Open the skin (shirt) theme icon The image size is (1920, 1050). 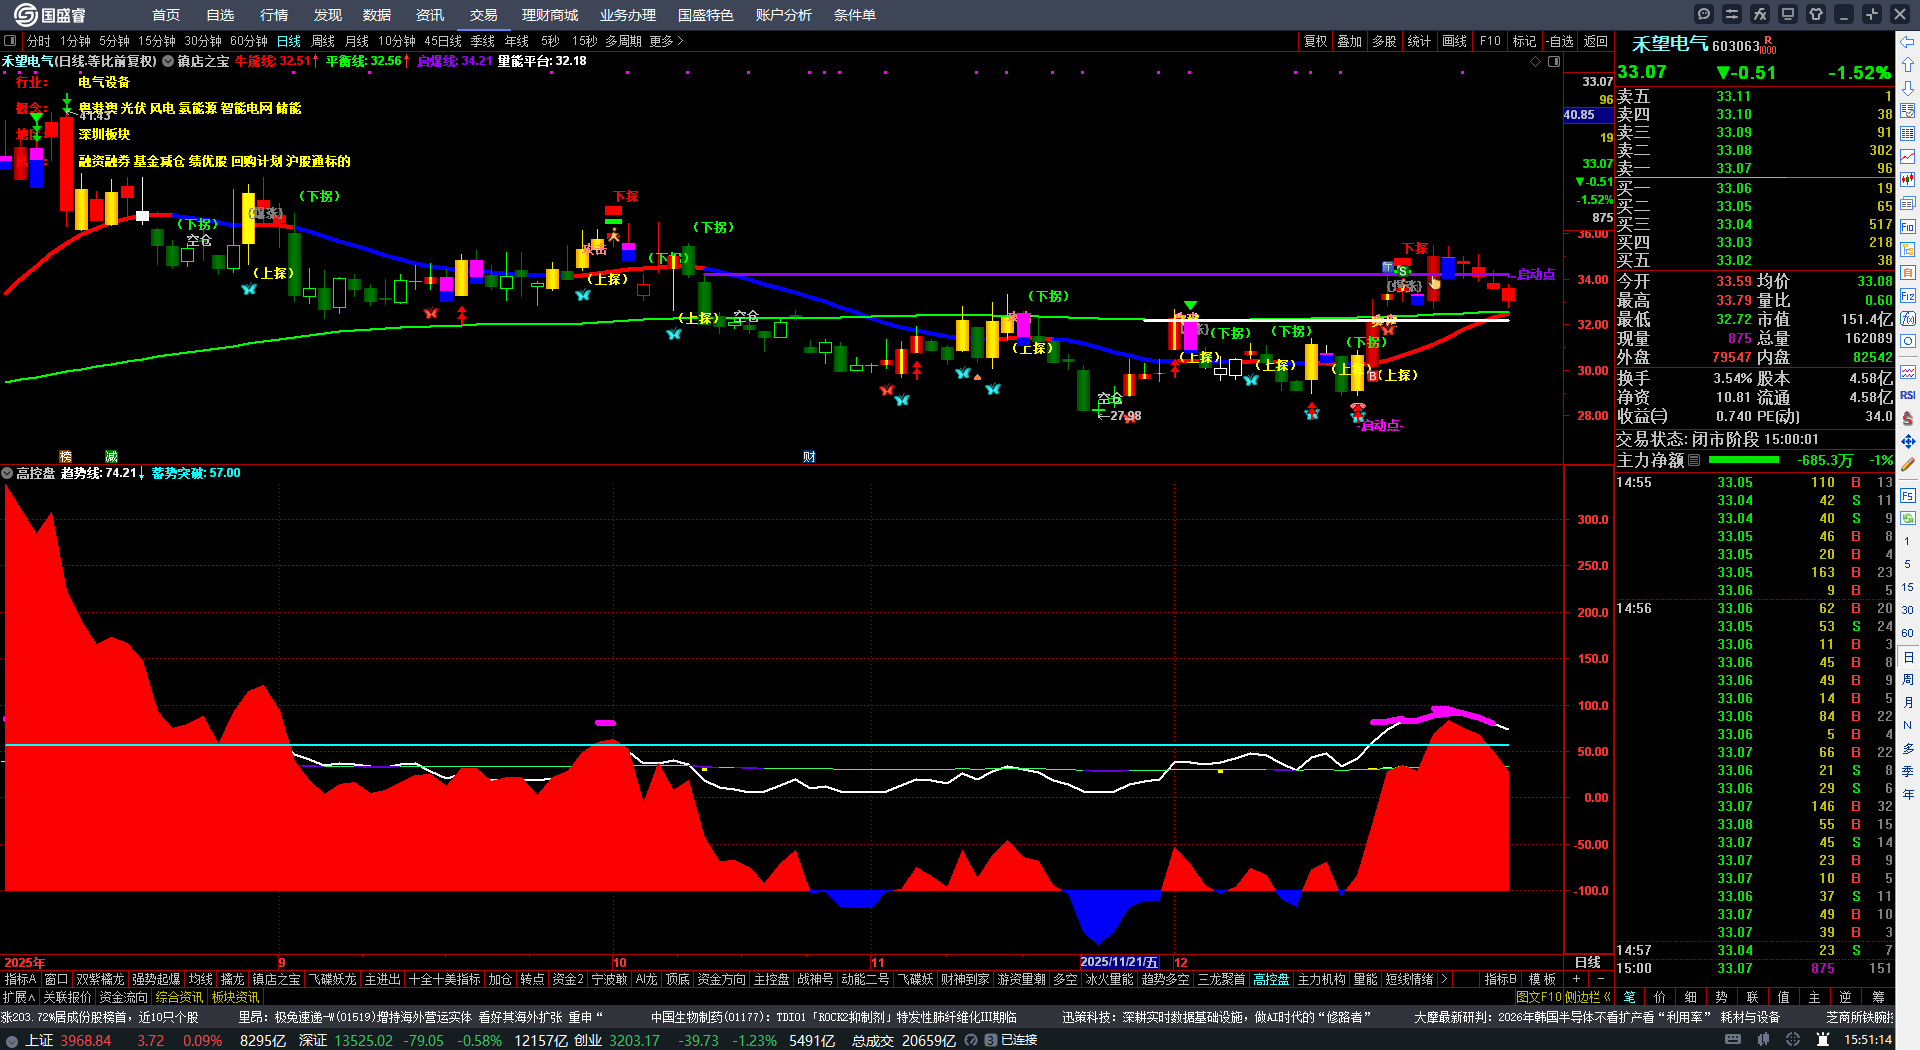(1816, 14)
